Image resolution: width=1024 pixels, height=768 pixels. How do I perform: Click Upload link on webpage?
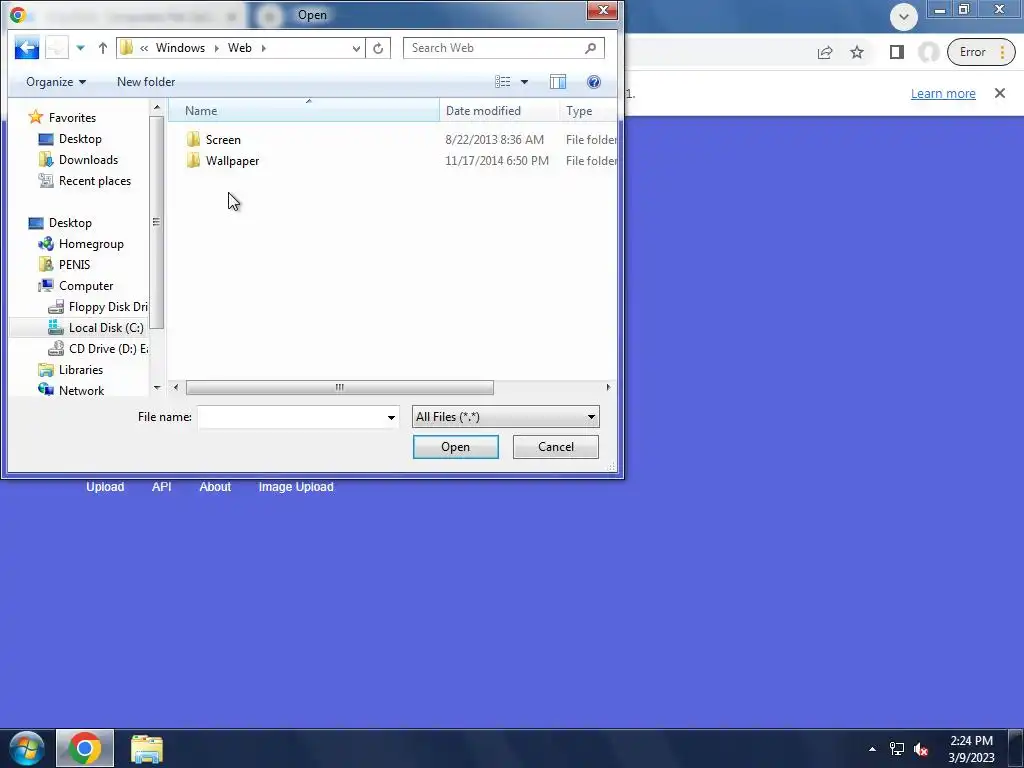[x=105, y=487]
